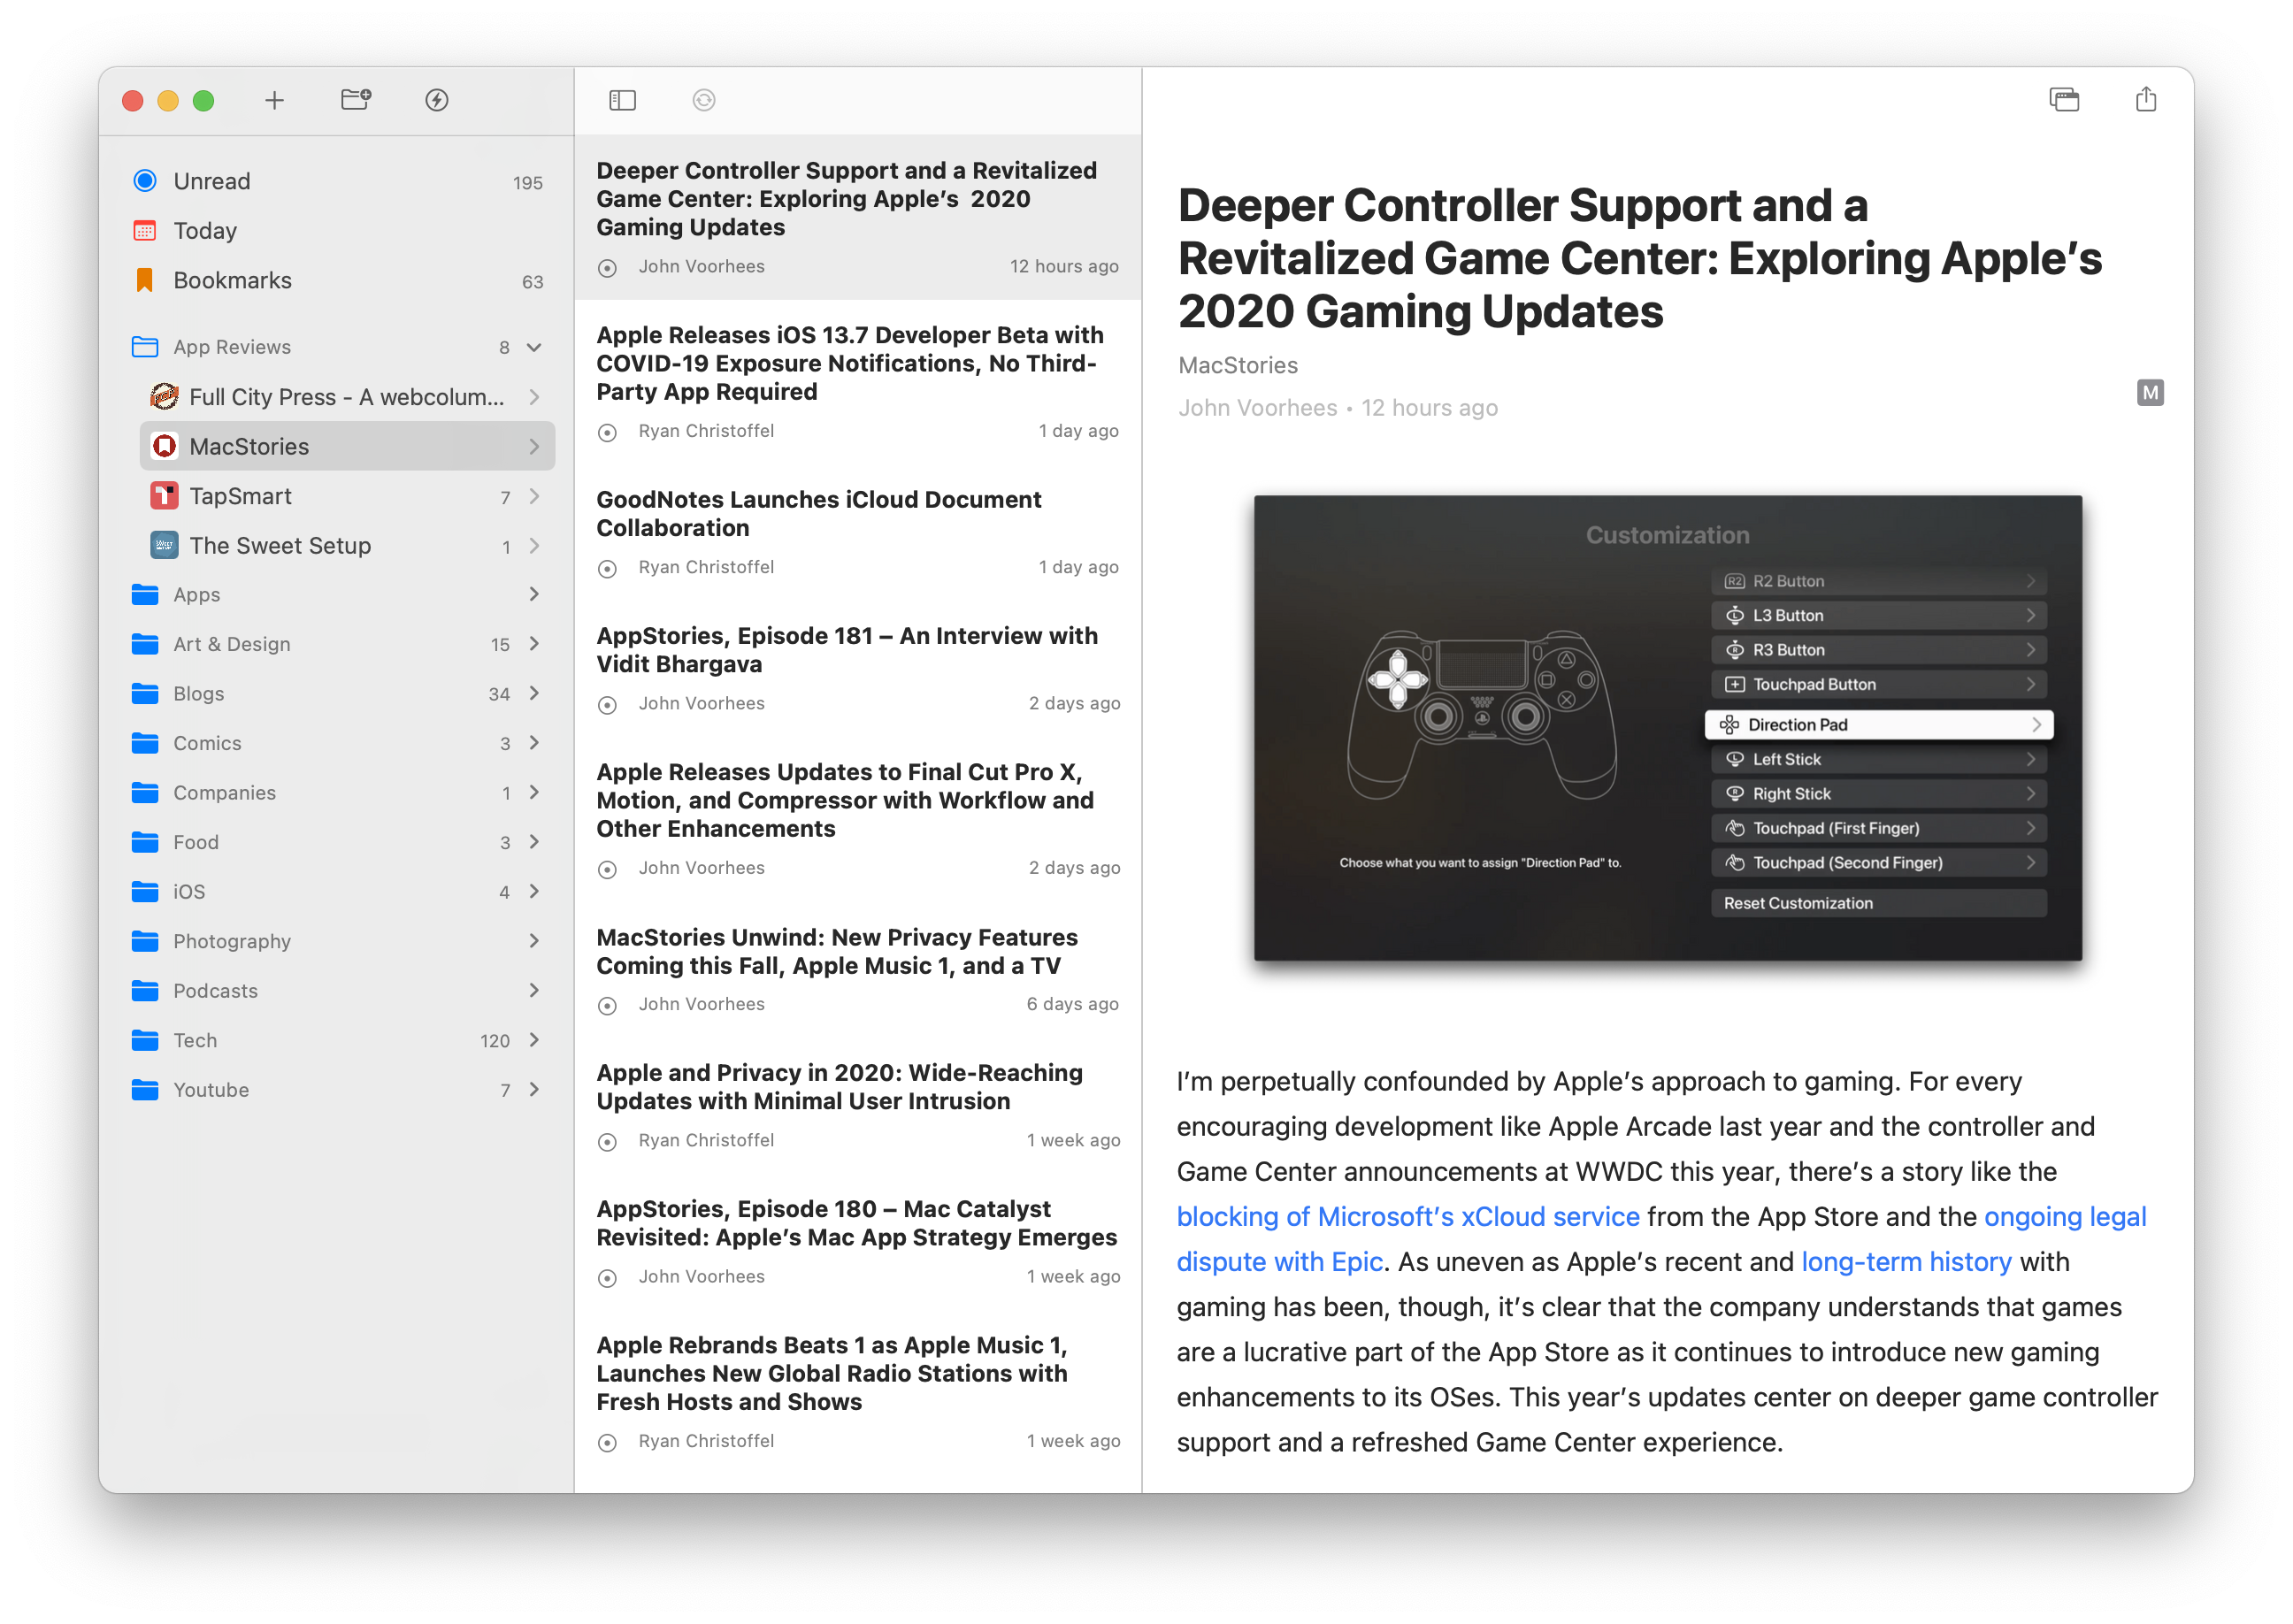The image size is (2293, 1624).
Task: Click the Full City Press feed icon
Action: point(164,397)
